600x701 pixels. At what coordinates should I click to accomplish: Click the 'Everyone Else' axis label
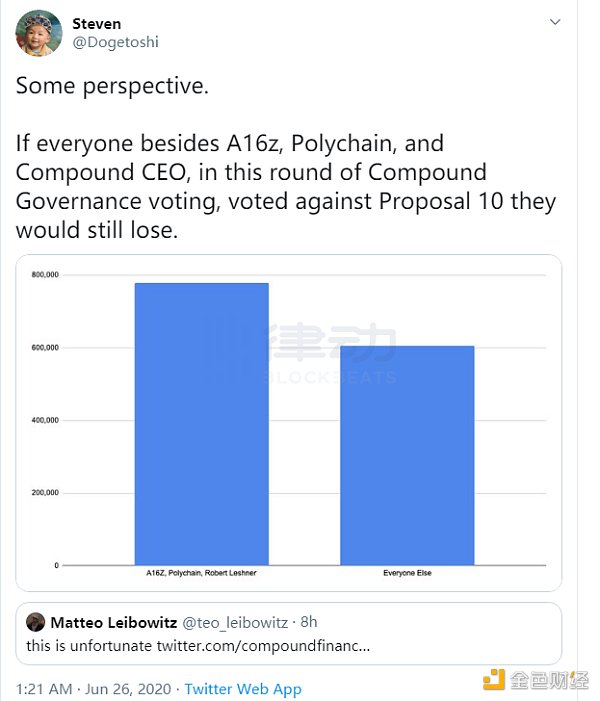[407, 573]
